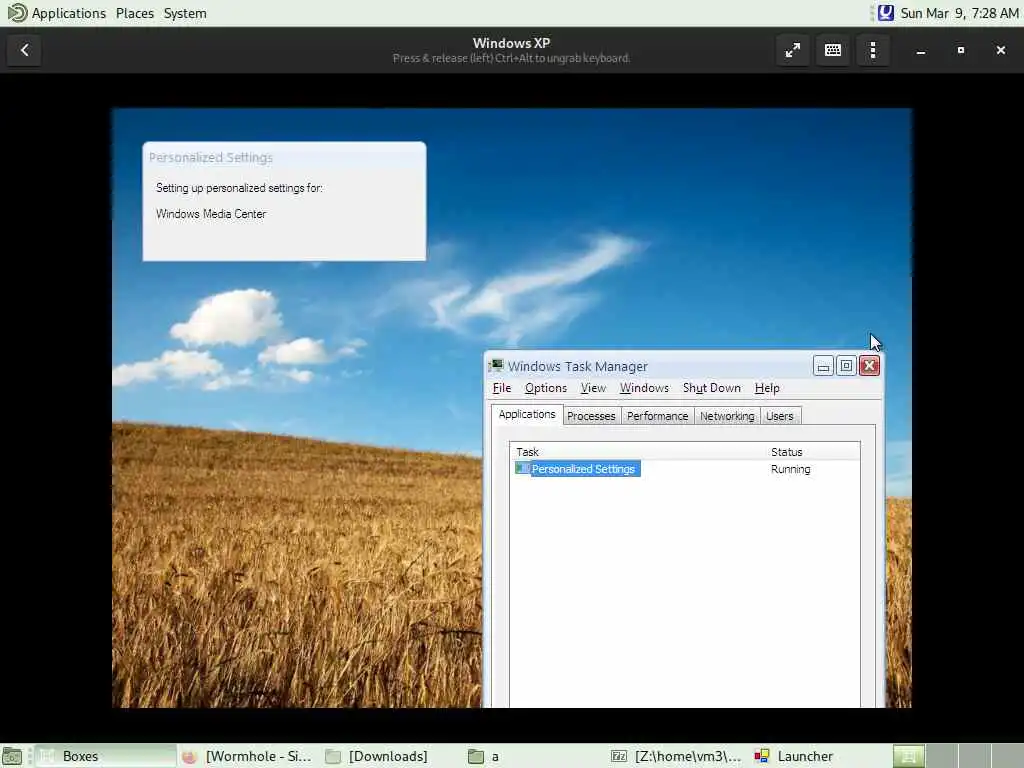Go back to the Boxes overview
Viewport: 1024px width, 768px height.
click(x=25, y=50)
